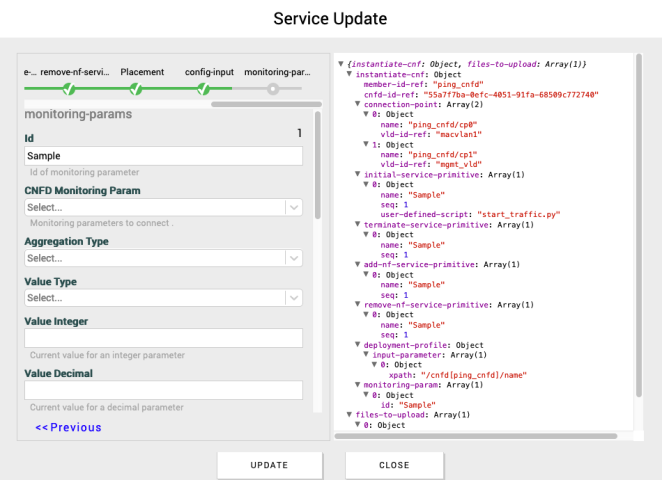
Task: Open the Aggregation Type dropdown
Action: [163, 258]
